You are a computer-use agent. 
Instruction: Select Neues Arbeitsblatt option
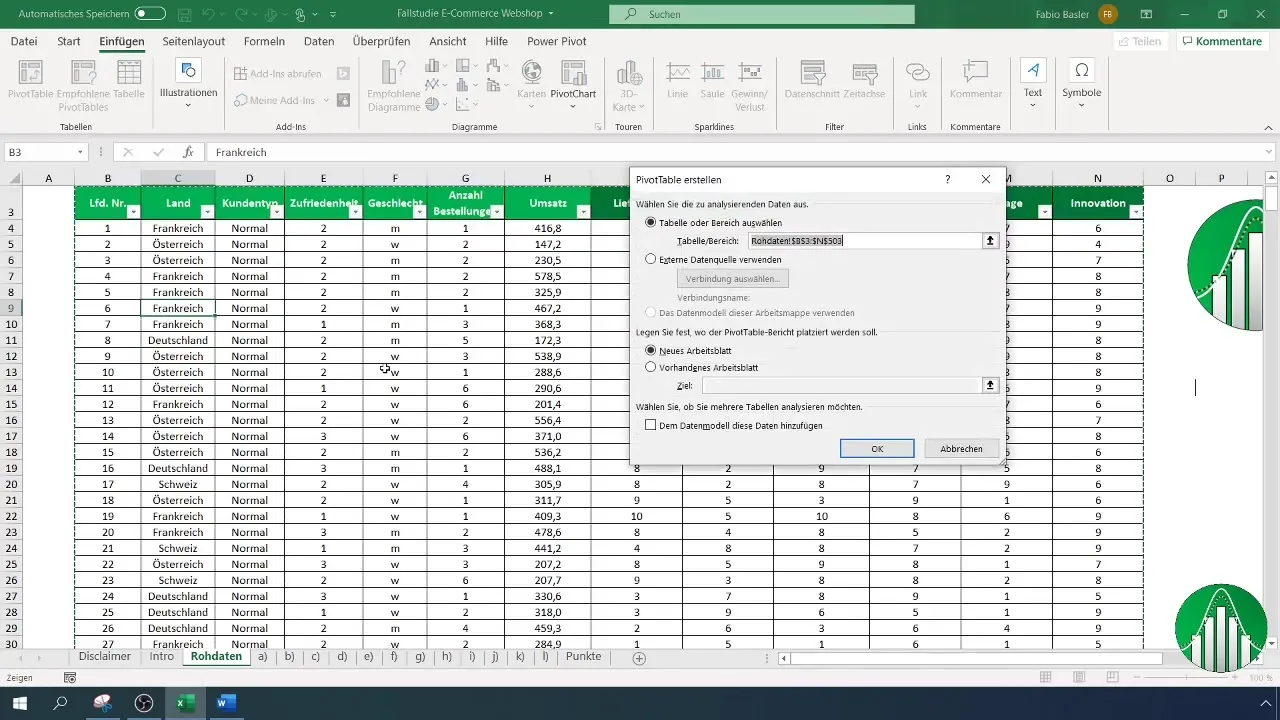(652, 351)
